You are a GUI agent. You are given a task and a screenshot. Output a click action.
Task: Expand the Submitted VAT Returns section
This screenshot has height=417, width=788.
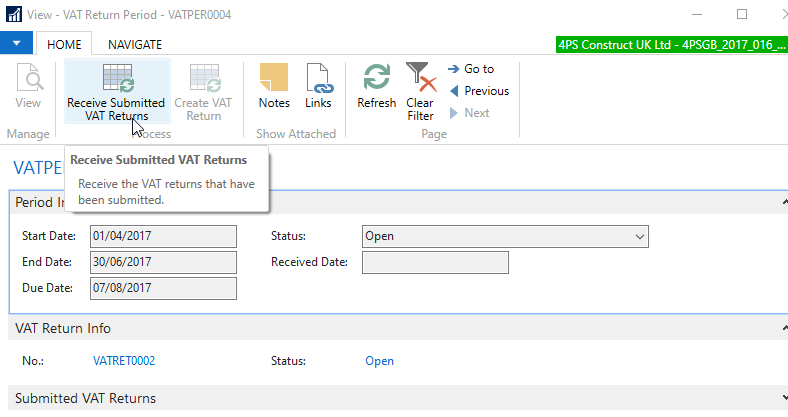[x=781, y=399]
